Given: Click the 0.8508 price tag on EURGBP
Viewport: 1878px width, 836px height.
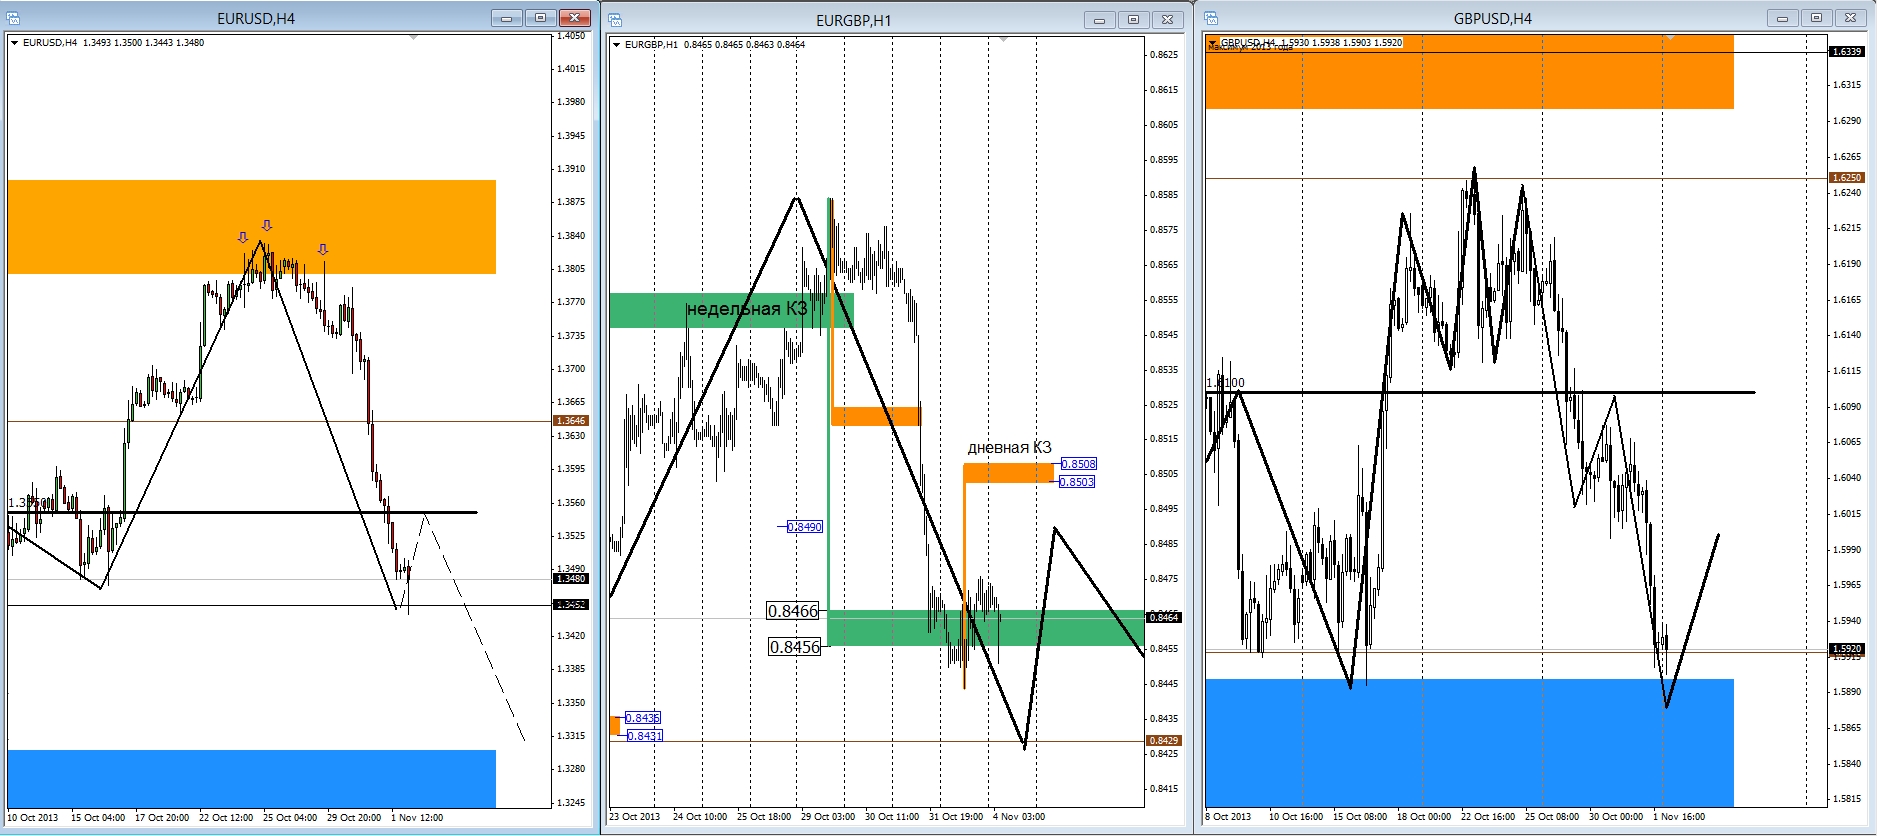Looking at the screenshot, I should (1078, 464).
